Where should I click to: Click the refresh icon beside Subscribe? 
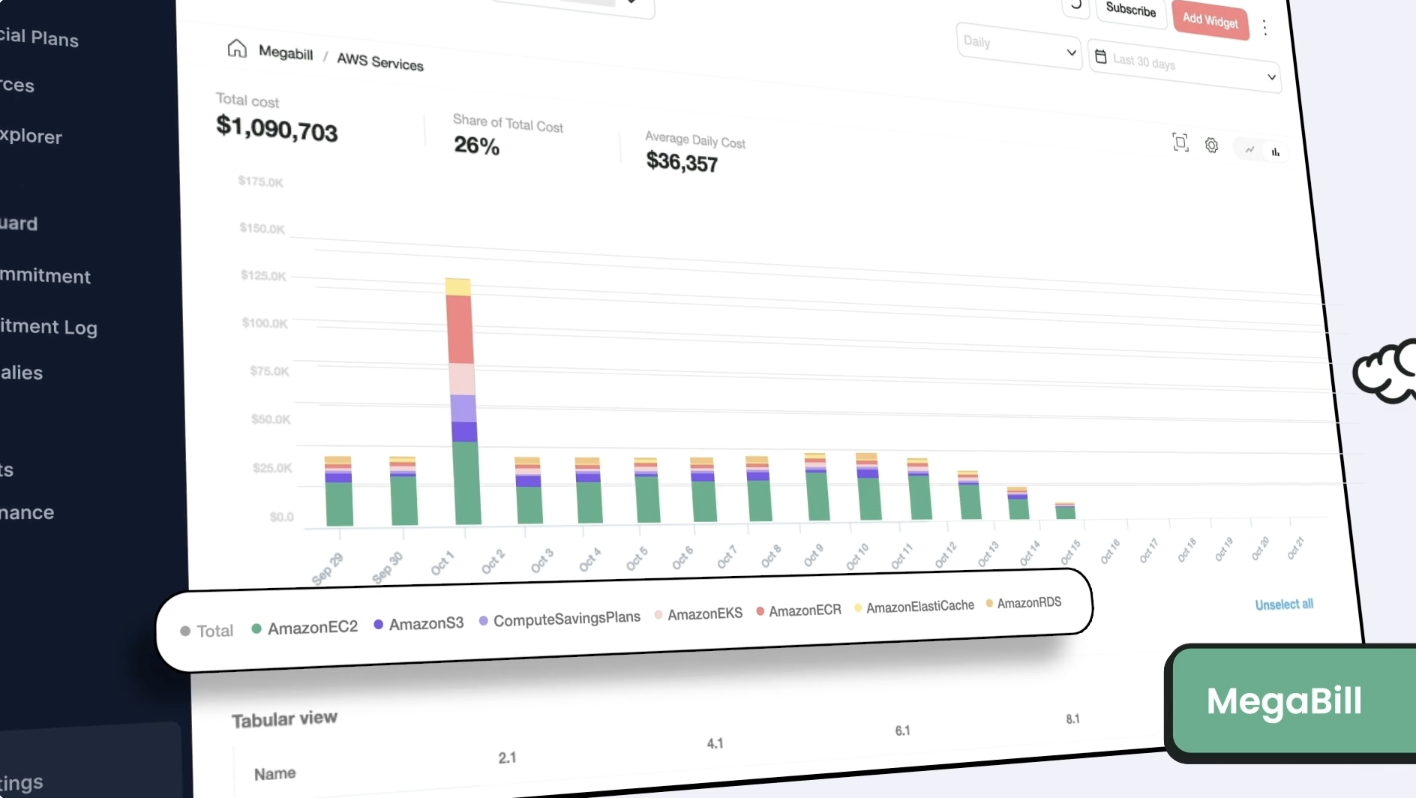1076,5
